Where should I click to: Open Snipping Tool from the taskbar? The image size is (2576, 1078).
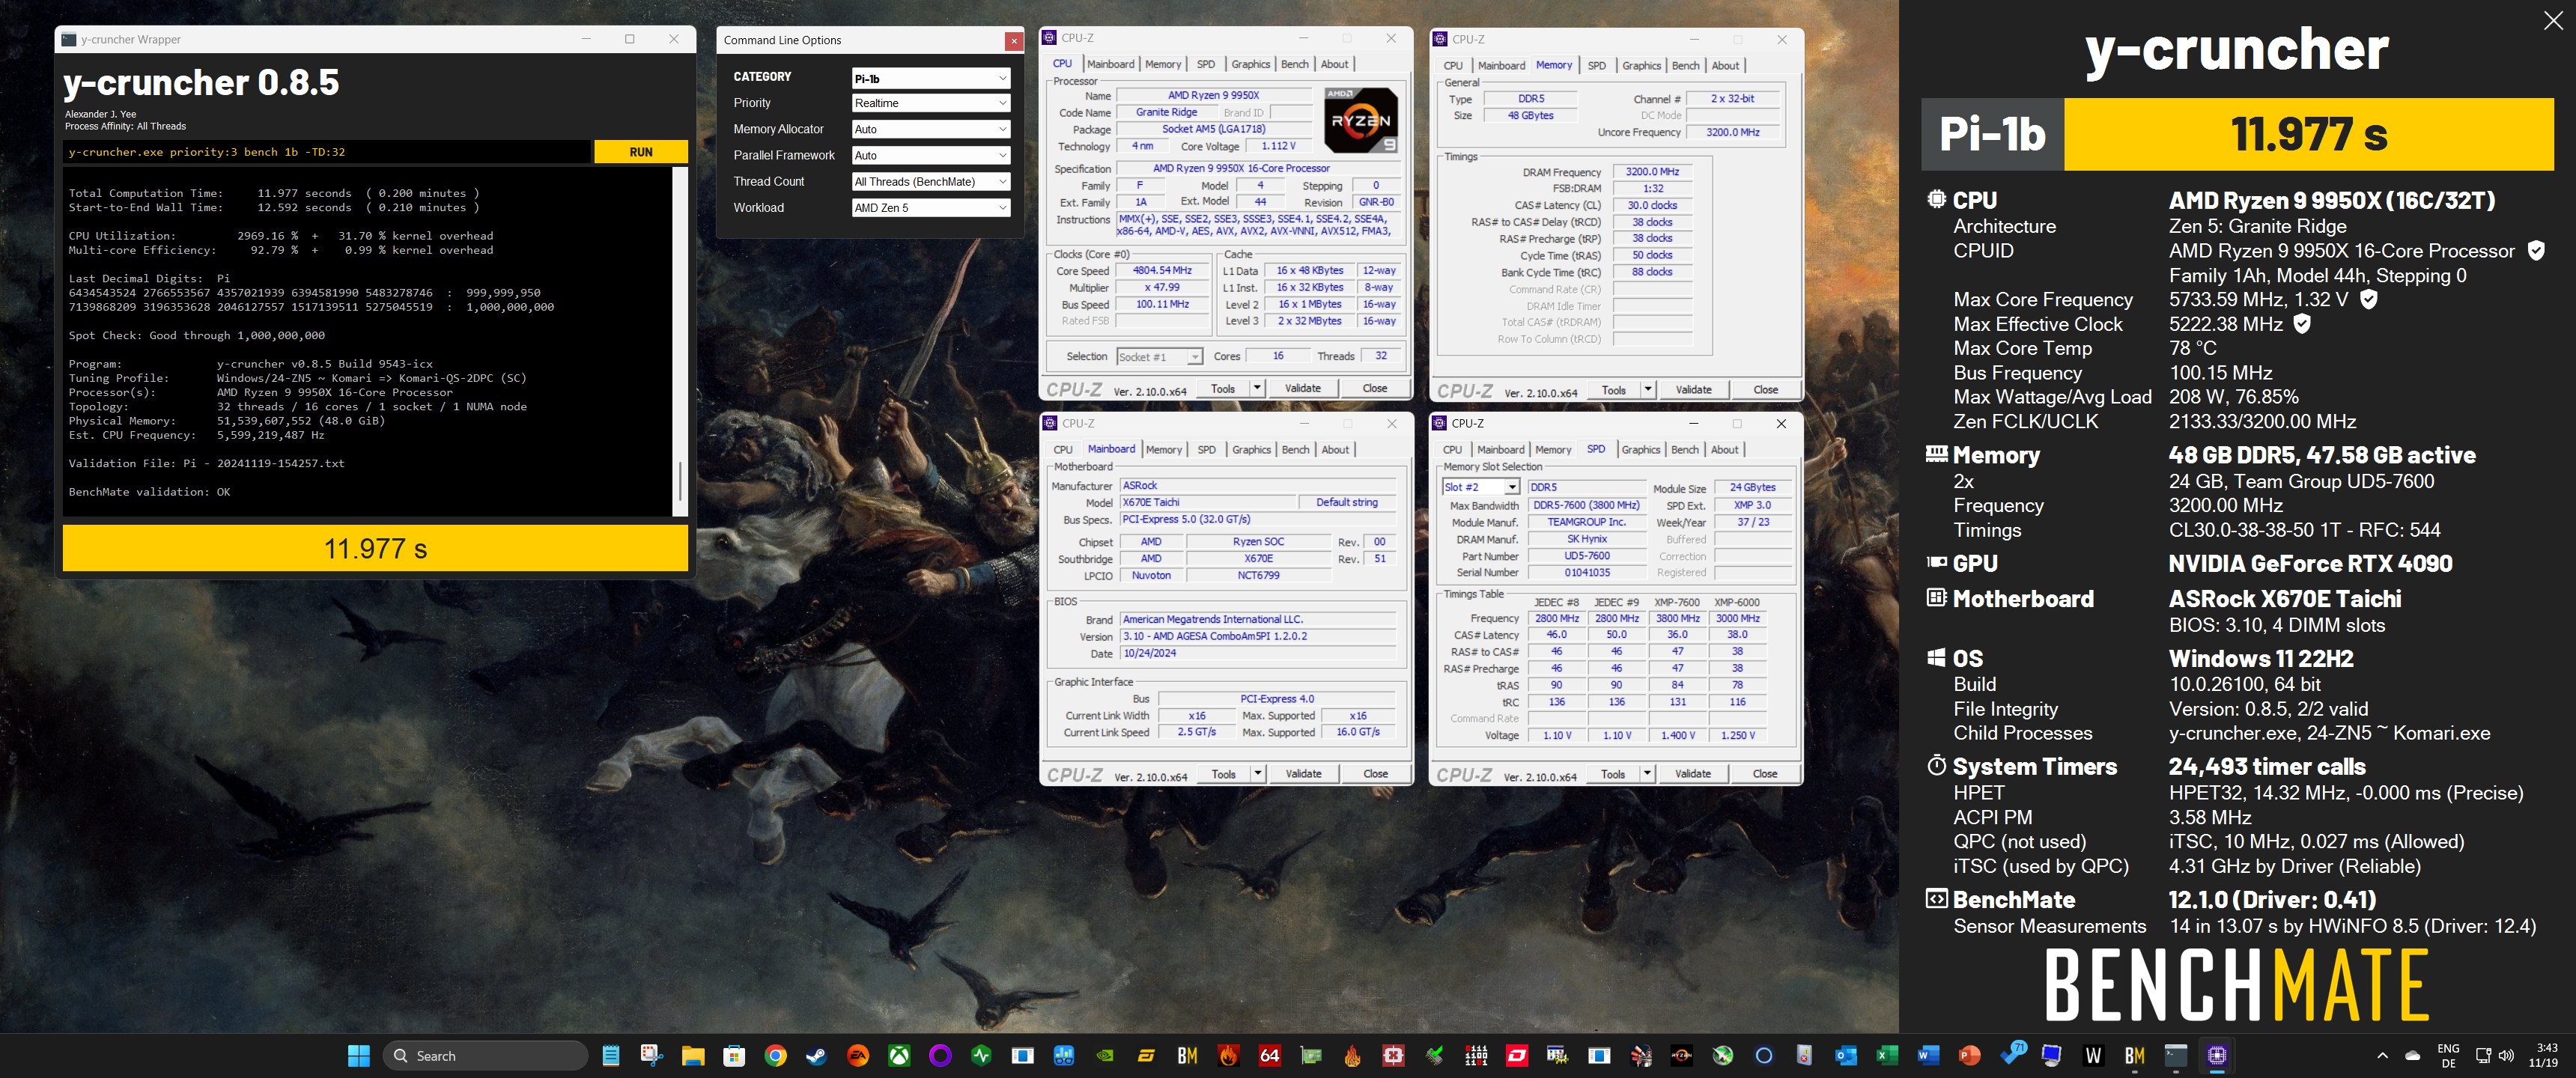[x=652, y=1055]
